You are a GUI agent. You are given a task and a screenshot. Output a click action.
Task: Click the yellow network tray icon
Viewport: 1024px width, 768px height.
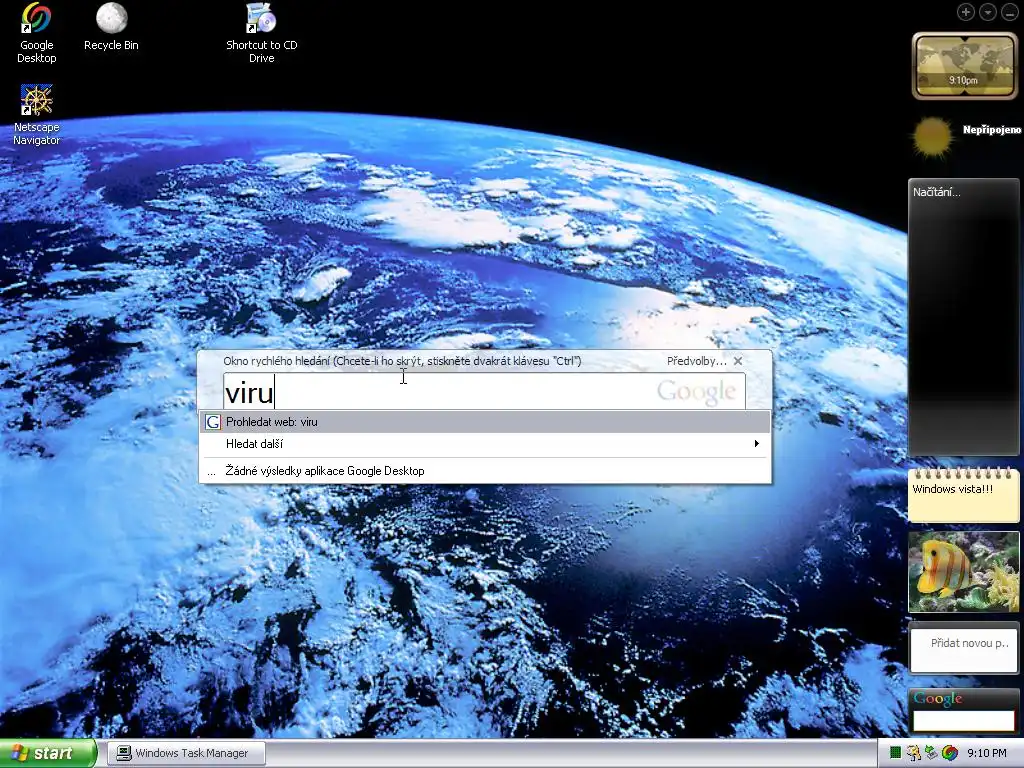(x=913, y=753)
